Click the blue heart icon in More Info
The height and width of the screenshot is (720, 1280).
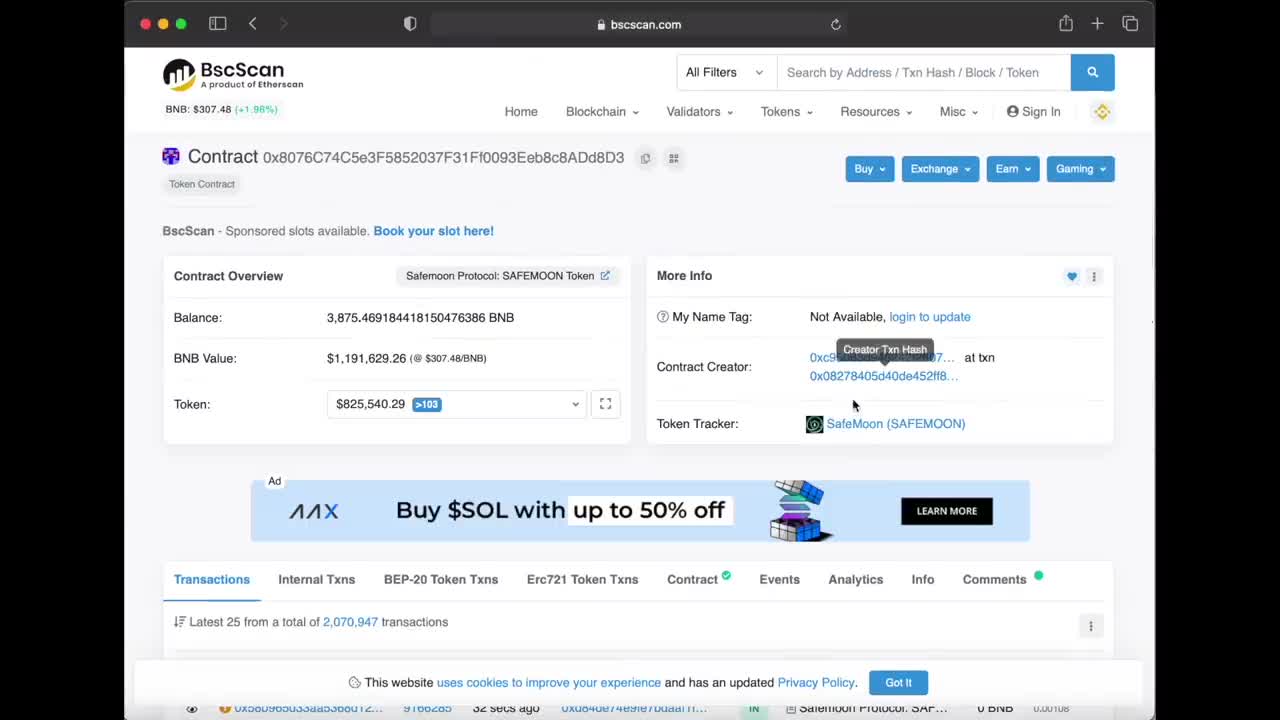click(x=1072, y=276)
